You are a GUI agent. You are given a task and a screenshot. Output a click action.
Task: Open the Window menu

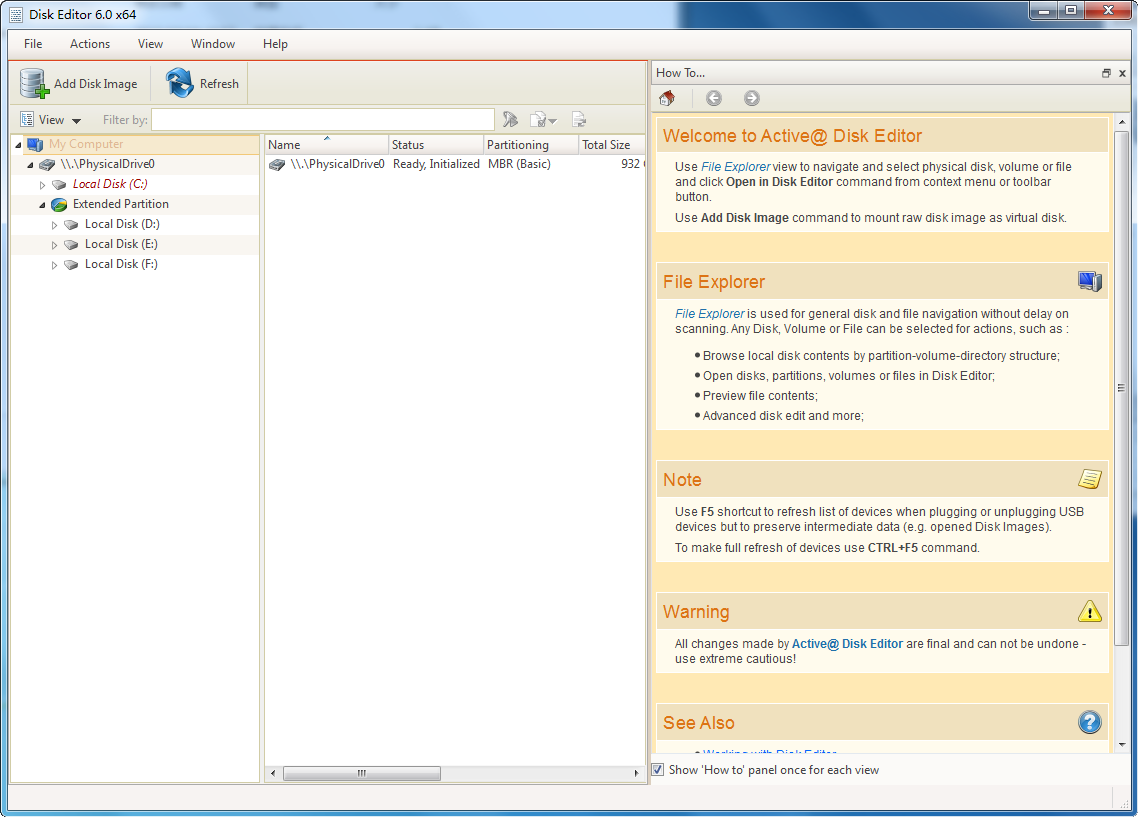tap(213, 44)
